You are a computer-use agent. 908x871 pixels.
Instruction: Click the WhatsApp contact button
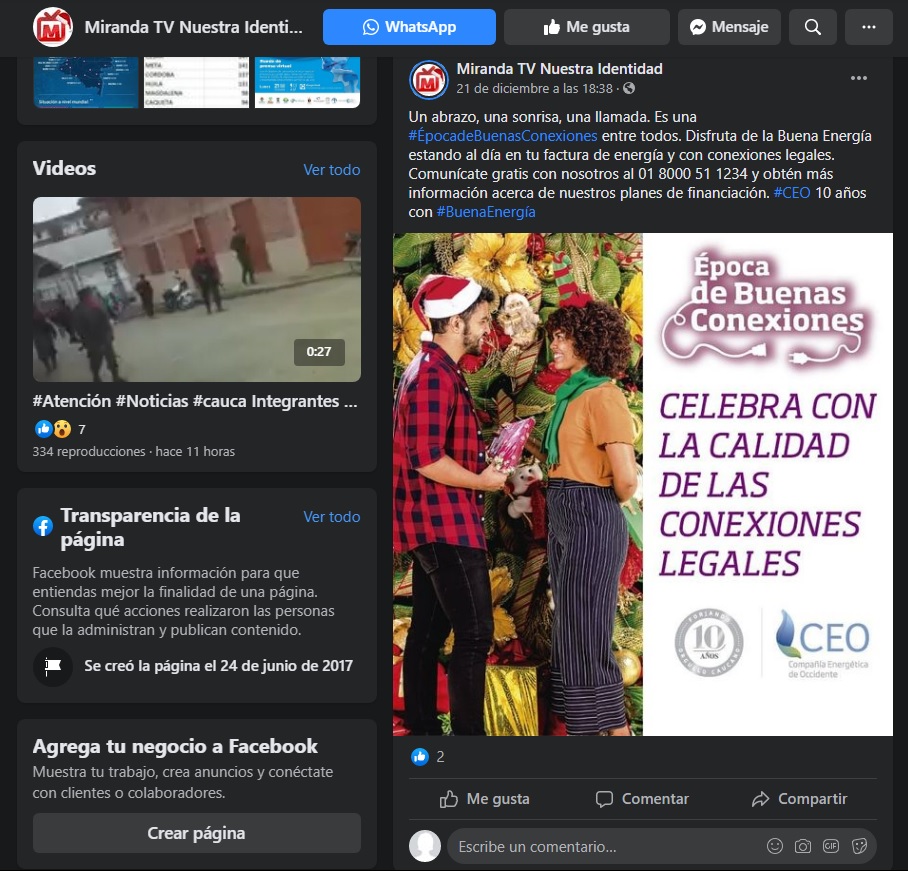coord(409,27)
